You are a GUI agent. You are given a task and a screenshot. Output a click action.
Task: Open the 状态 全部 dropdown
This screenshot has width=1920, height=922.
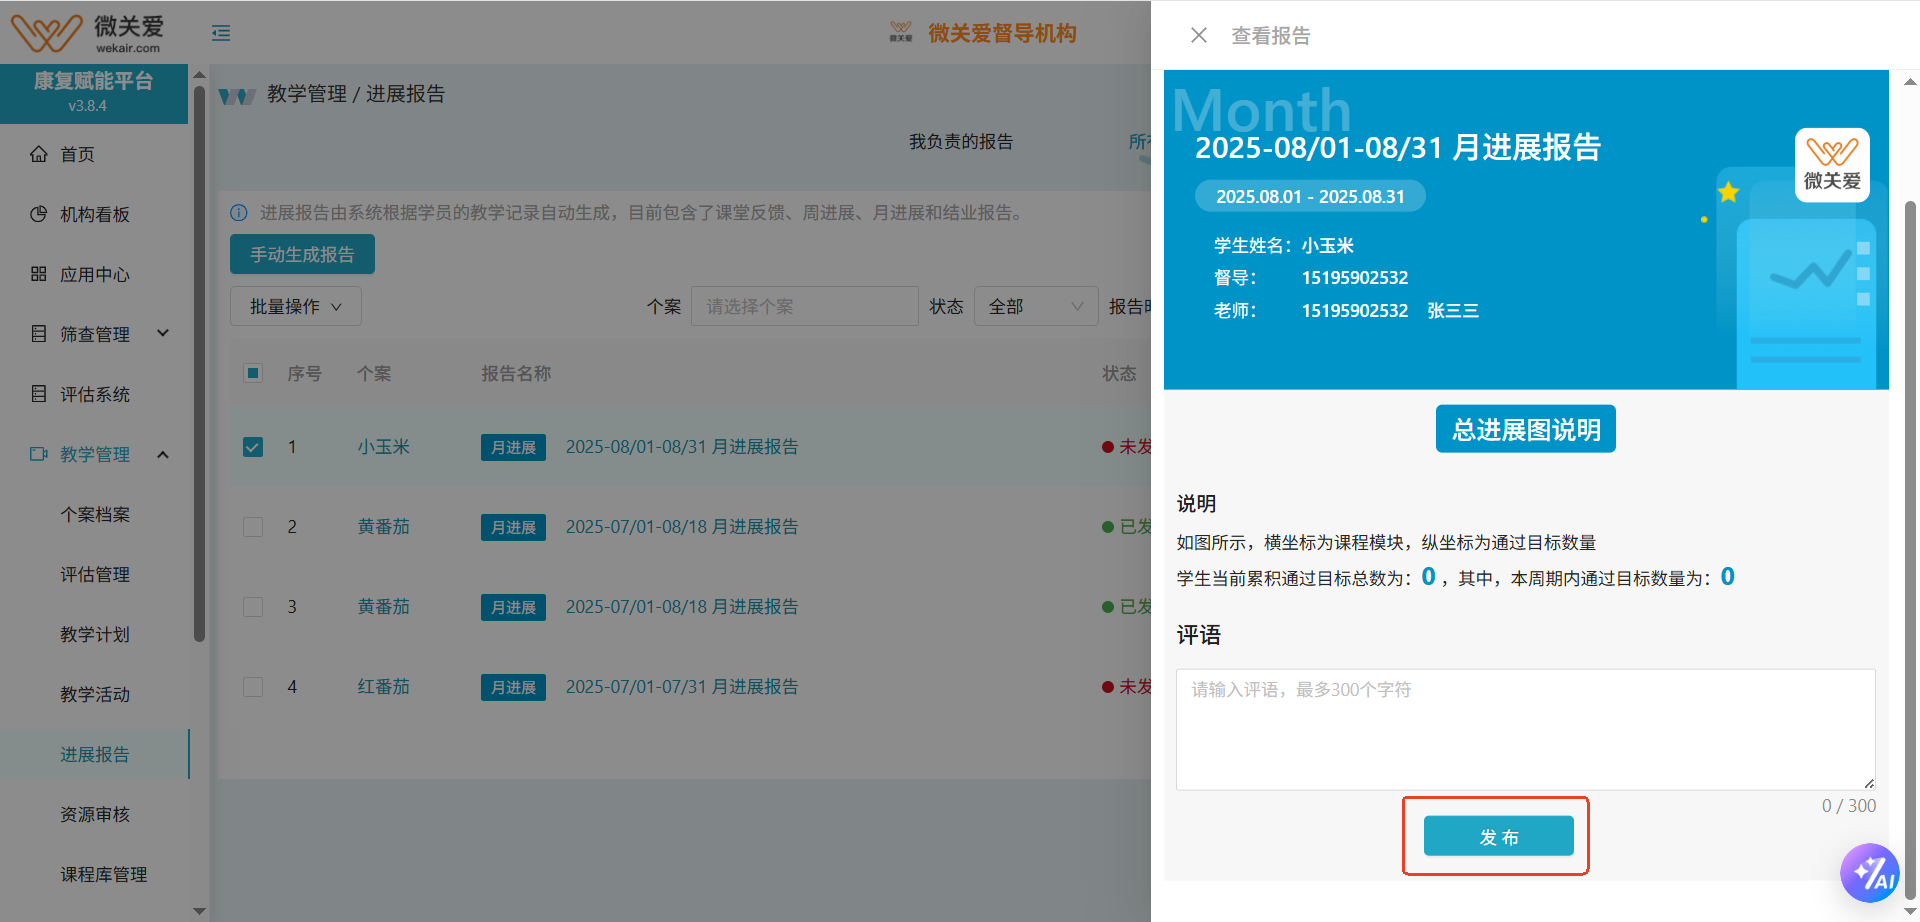(x=1035, y=307)
